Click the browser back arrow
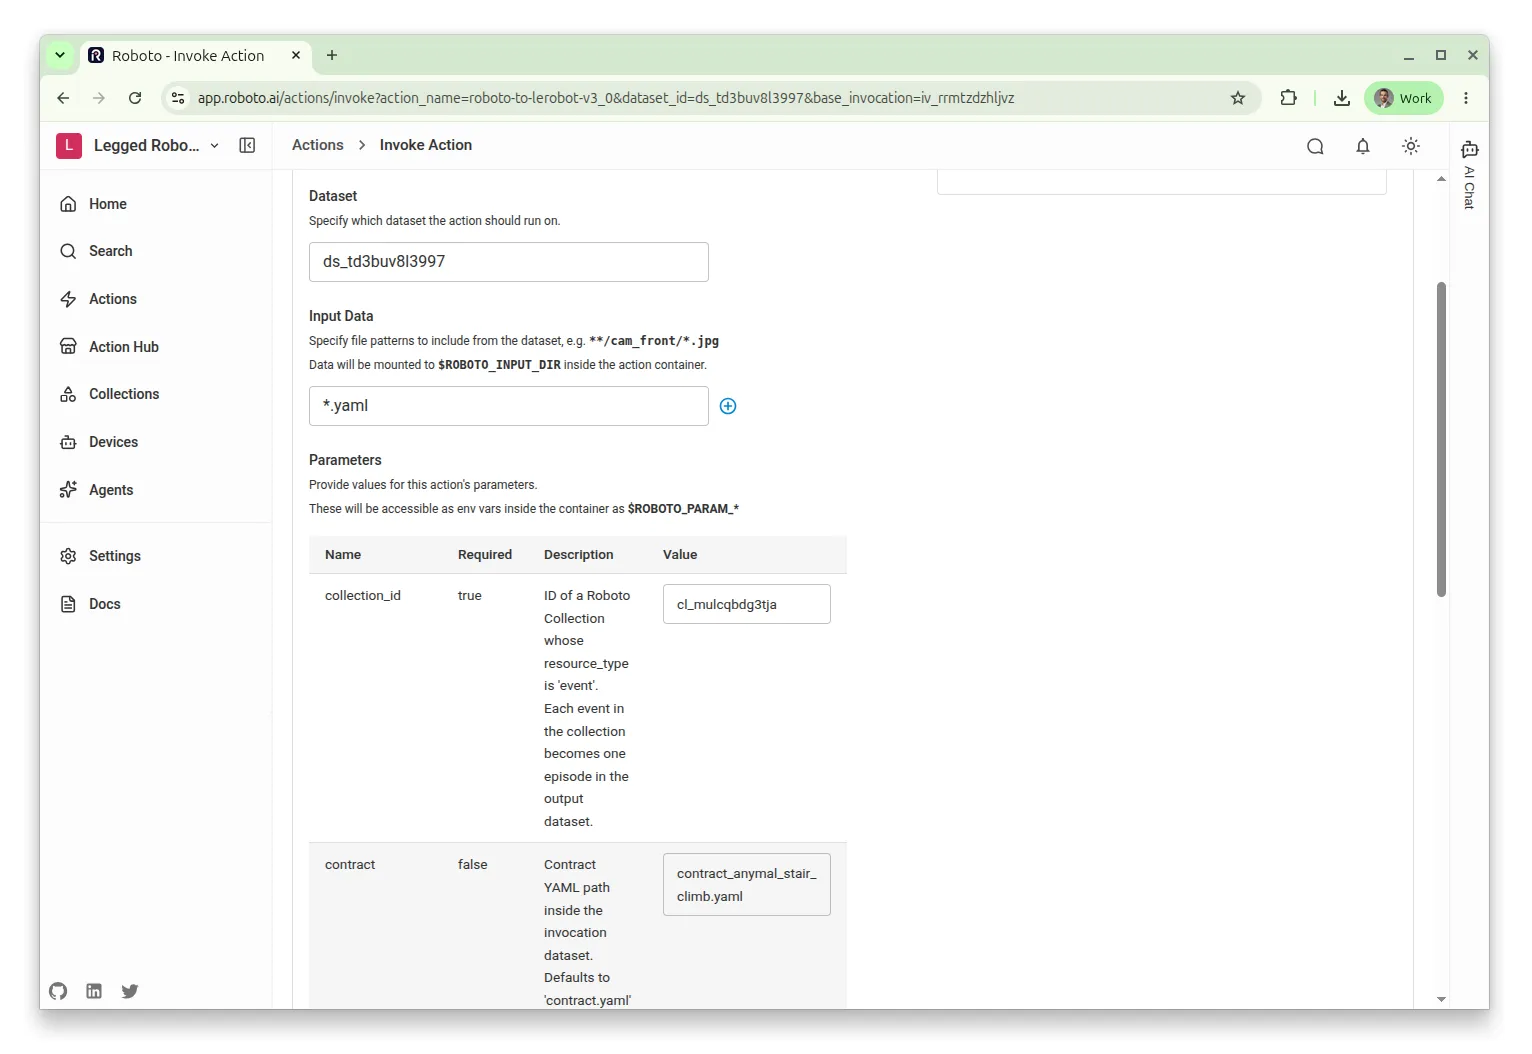 (x=63, y=98)
